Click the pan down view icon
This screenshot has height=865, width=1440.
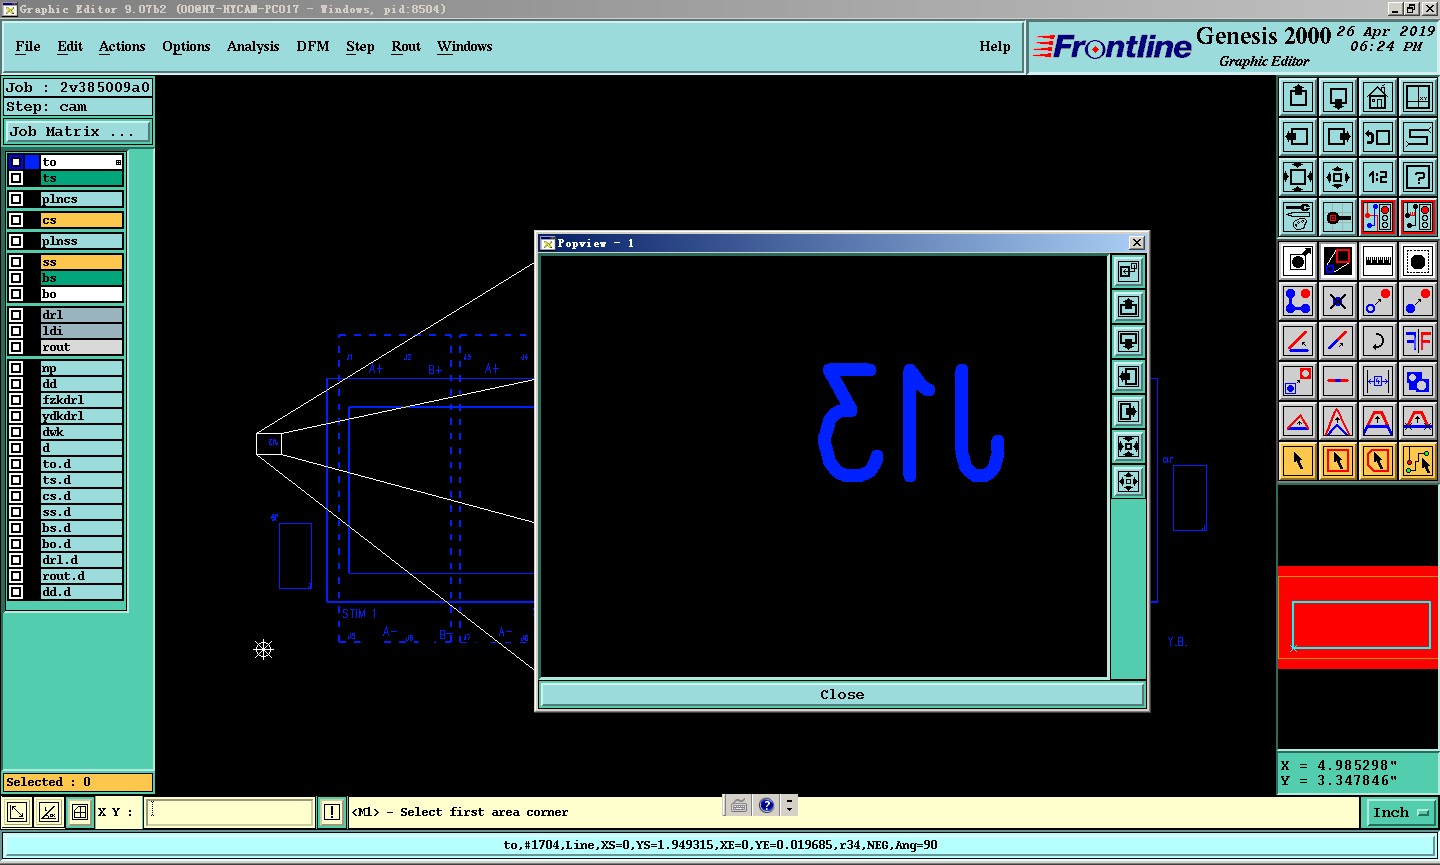coord(1338,97)
